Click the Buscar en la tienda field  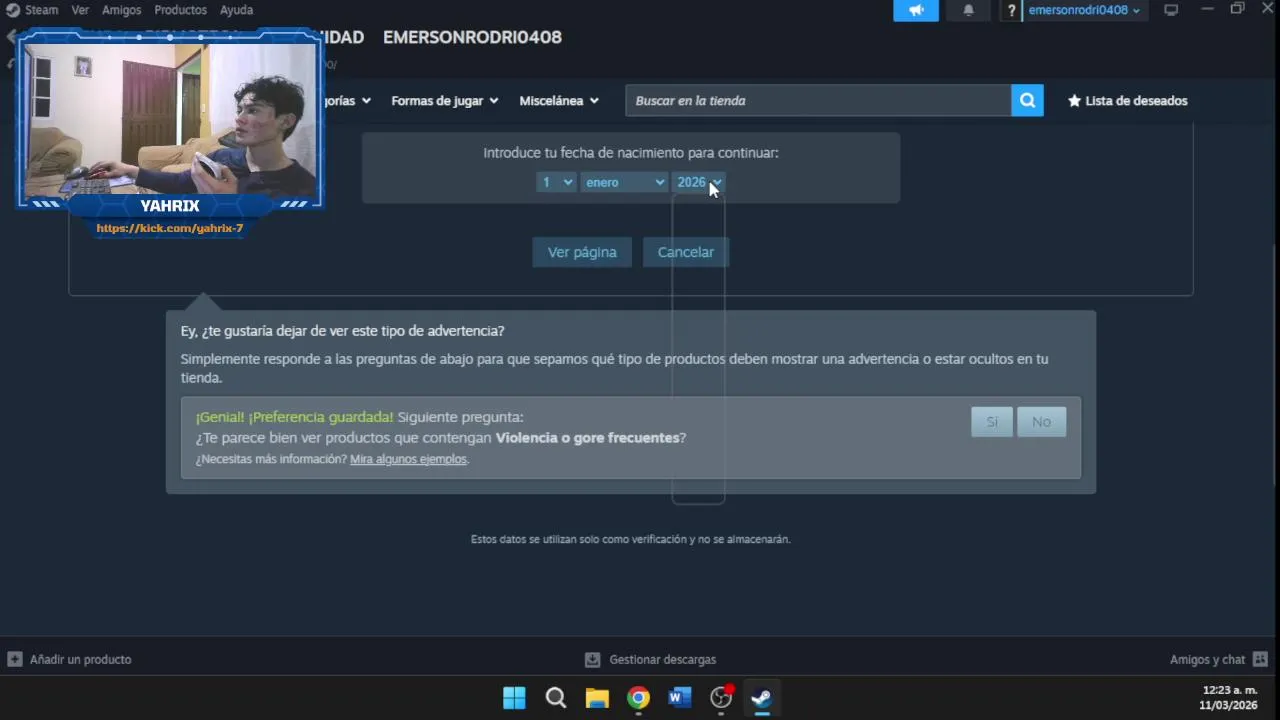point(818,100)
